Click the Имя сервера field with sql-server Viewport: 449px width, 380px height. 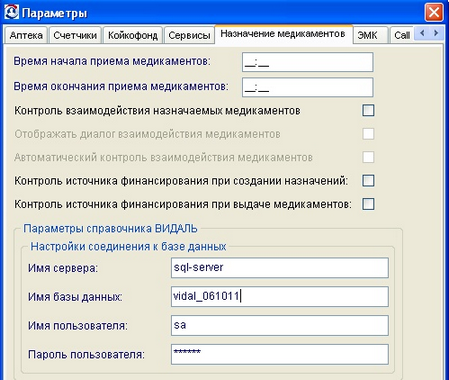pos(280,267)
